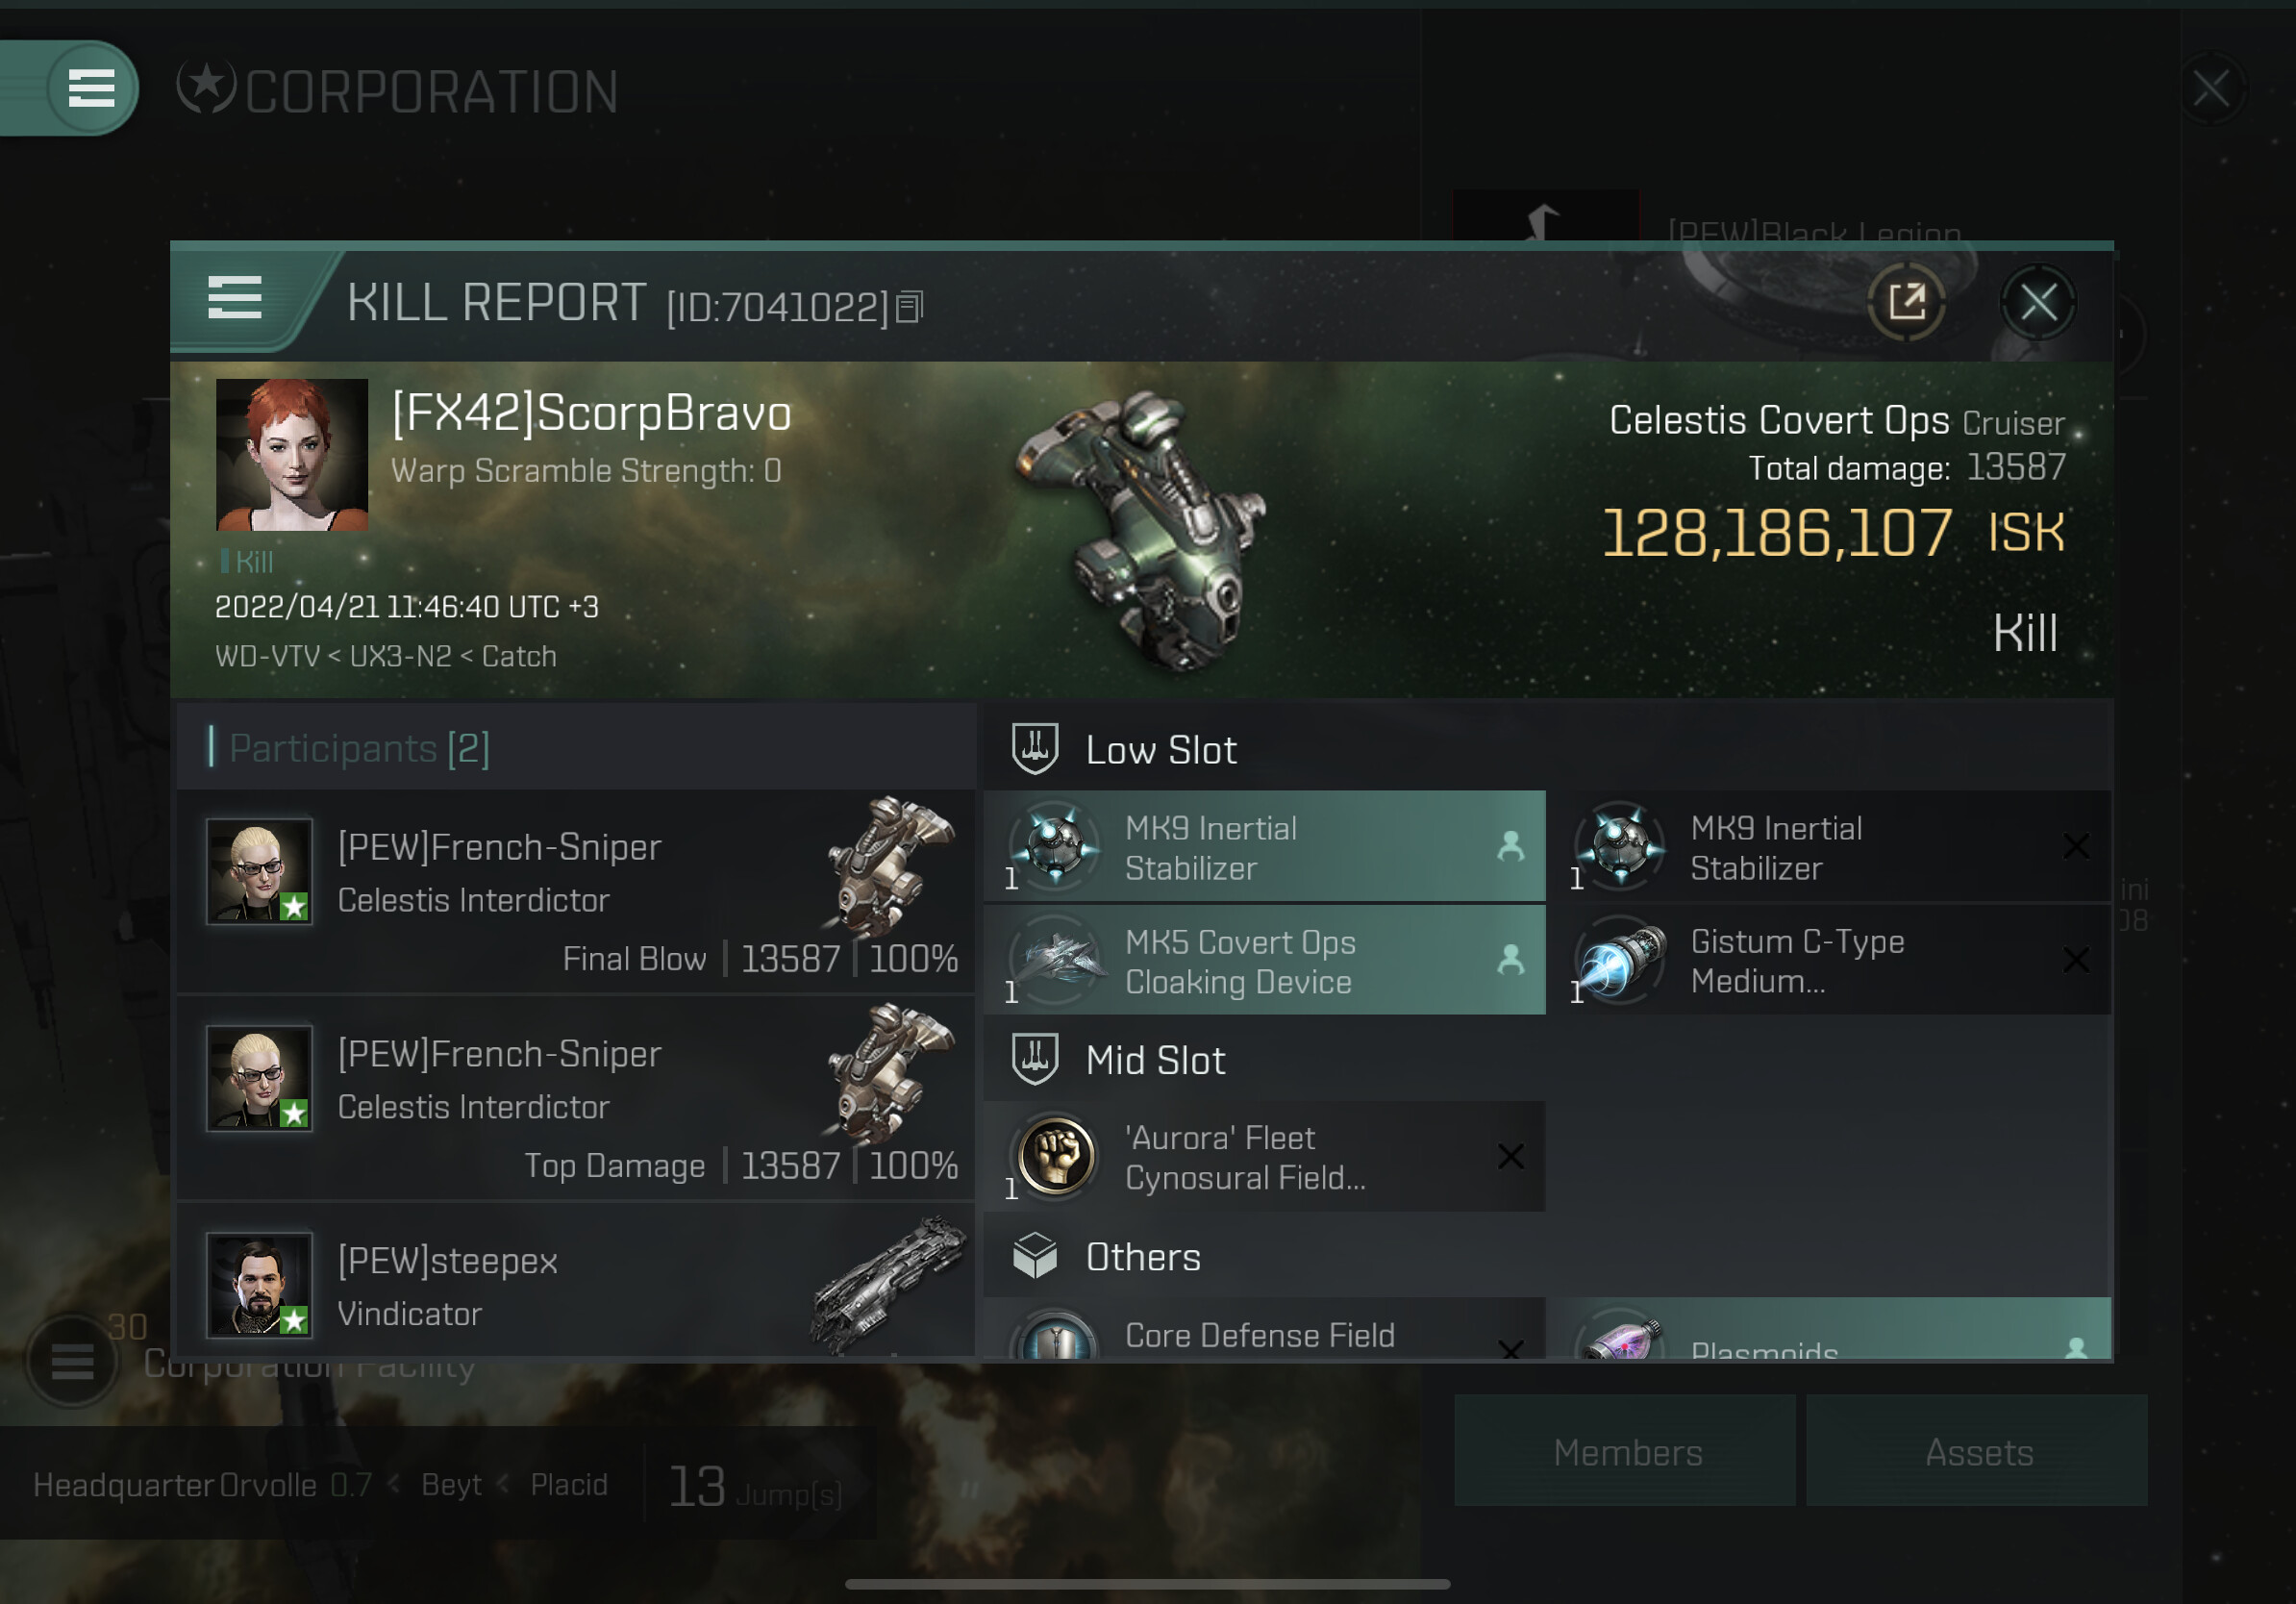
Task: Select the first MK9 Inertial Stabilizer item
Action: (1264, 847)
